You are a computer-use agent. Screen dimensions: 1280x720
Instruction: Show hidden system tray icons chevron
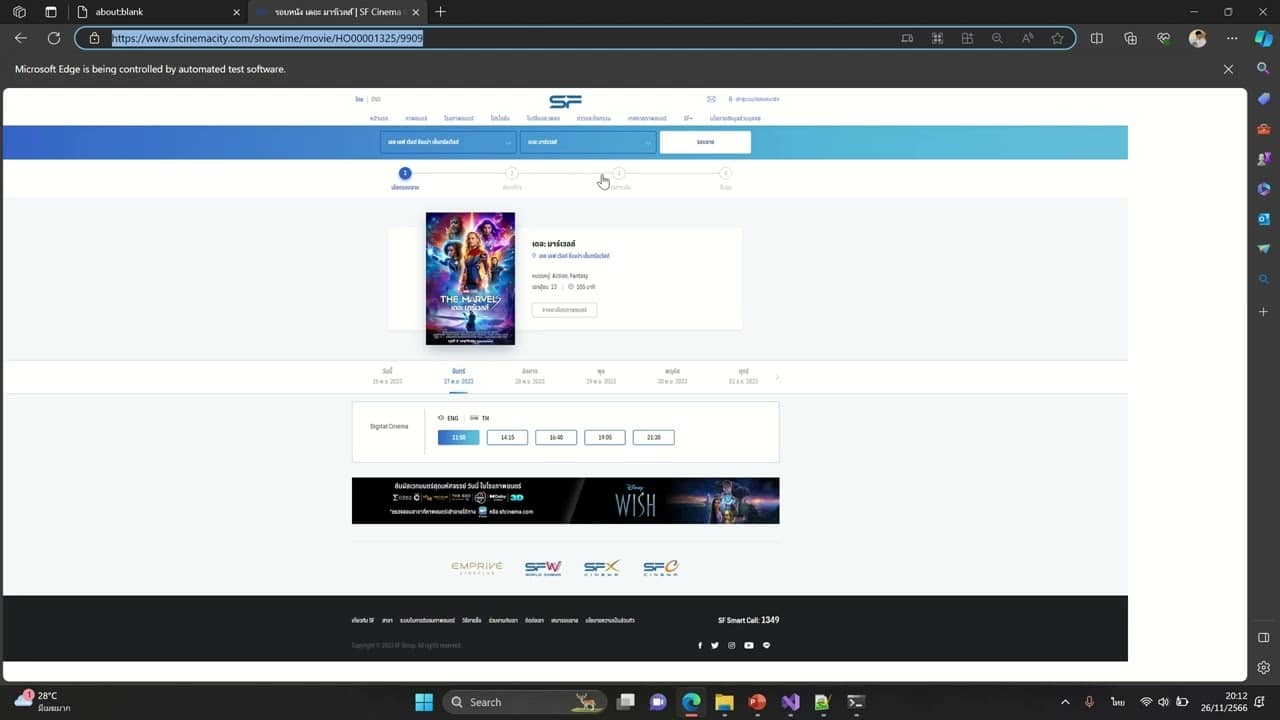[1065, 702]
